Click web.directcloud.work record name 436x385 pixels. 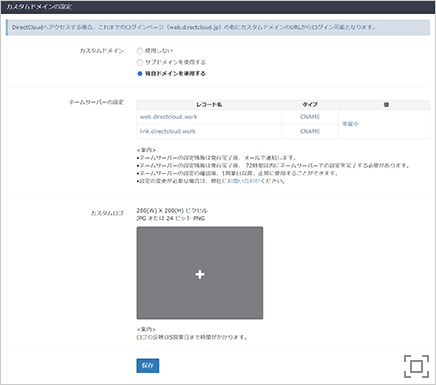pos(168,117)
